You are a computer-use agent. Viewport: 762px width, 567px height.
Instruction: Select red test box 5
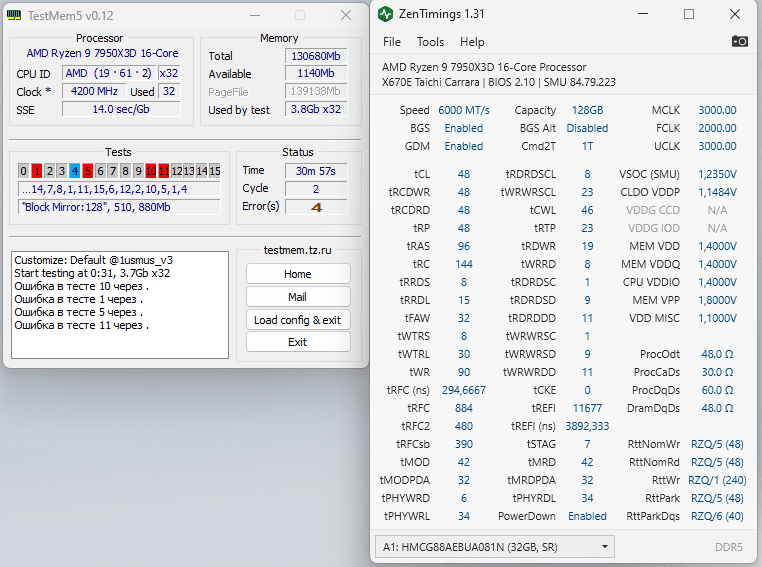[x=87, y=171]
